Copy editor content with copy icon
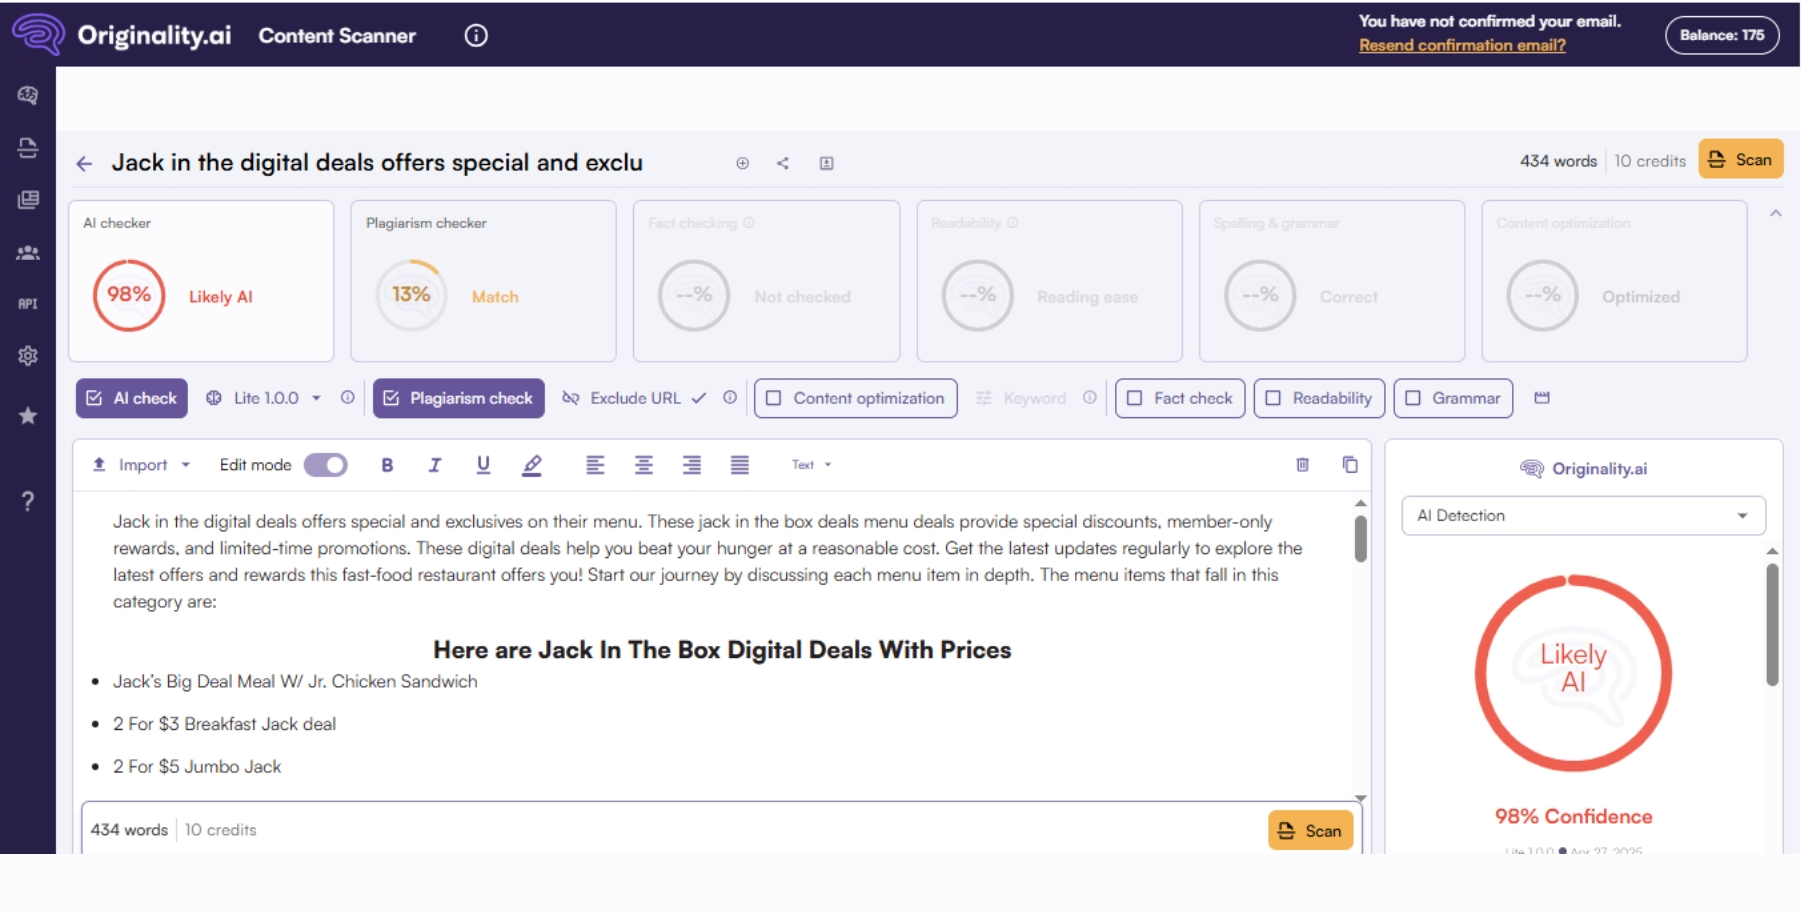1801x913 pixels. (x=1350, y=464)
